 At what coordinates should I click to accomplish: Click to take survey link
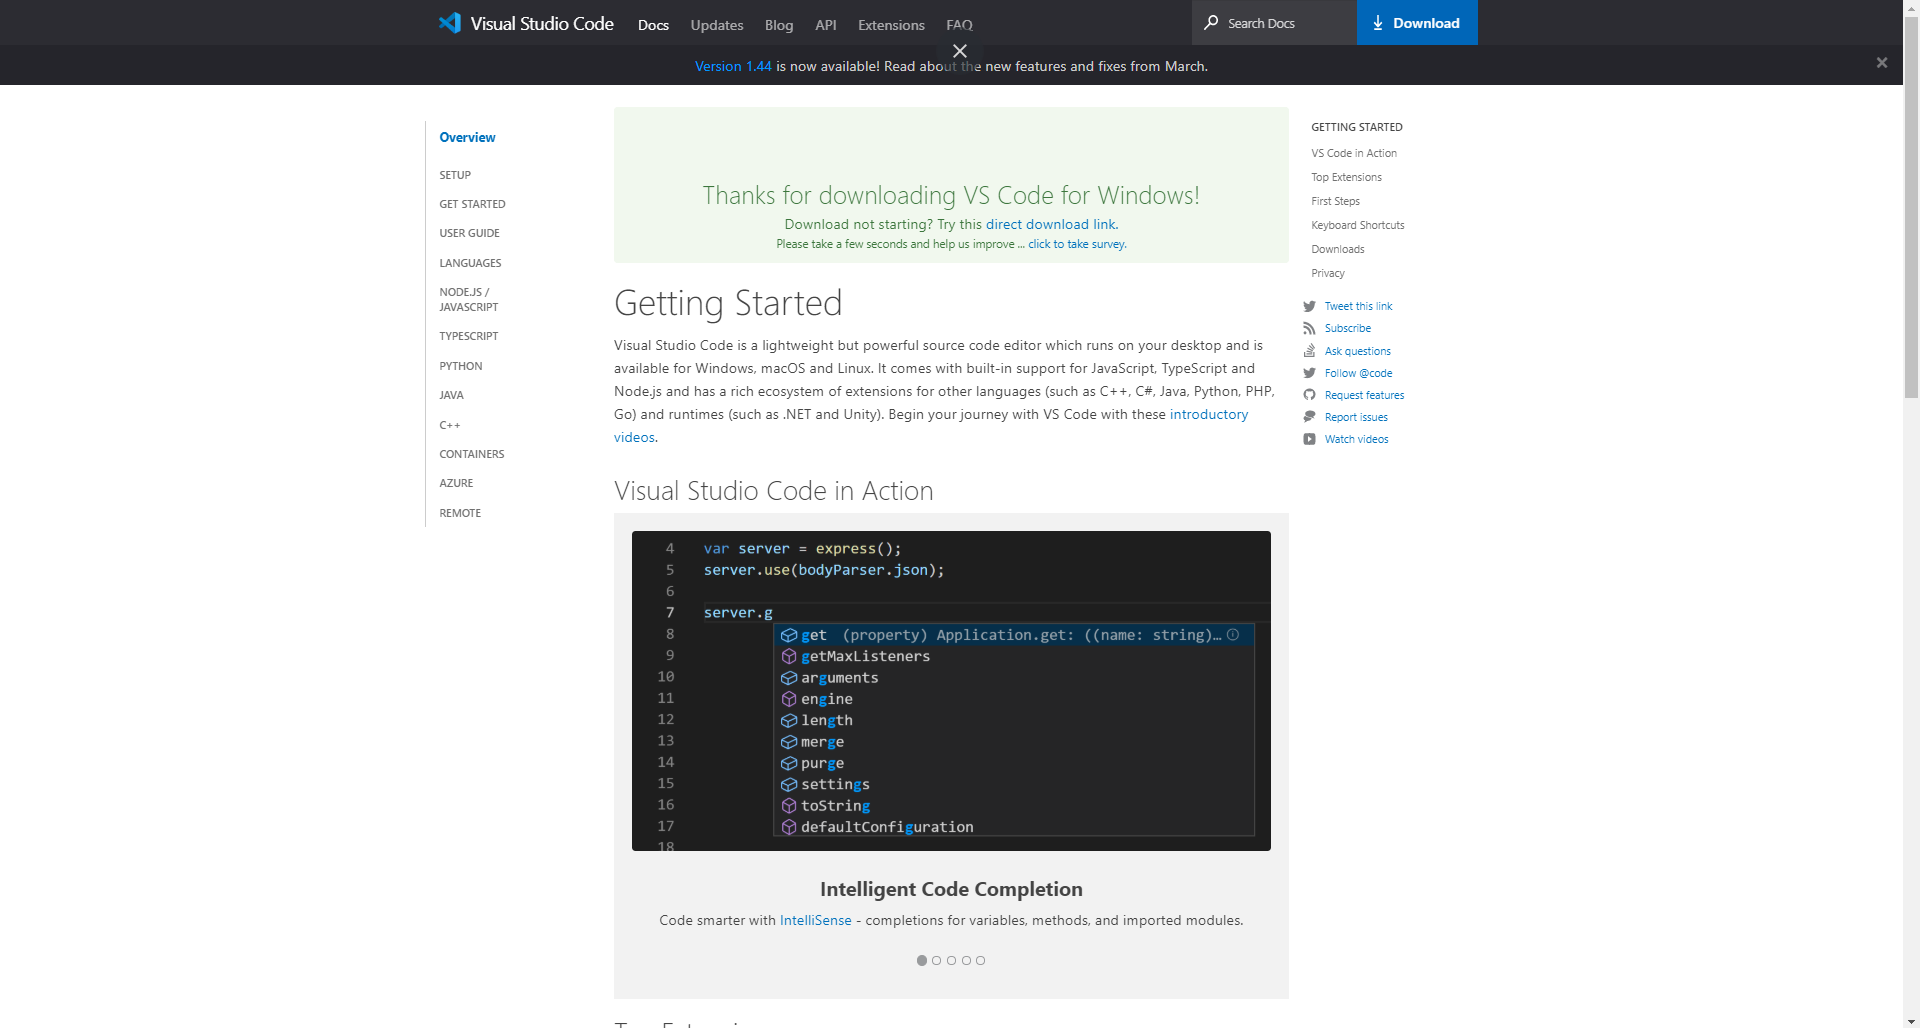[1077, 244]
